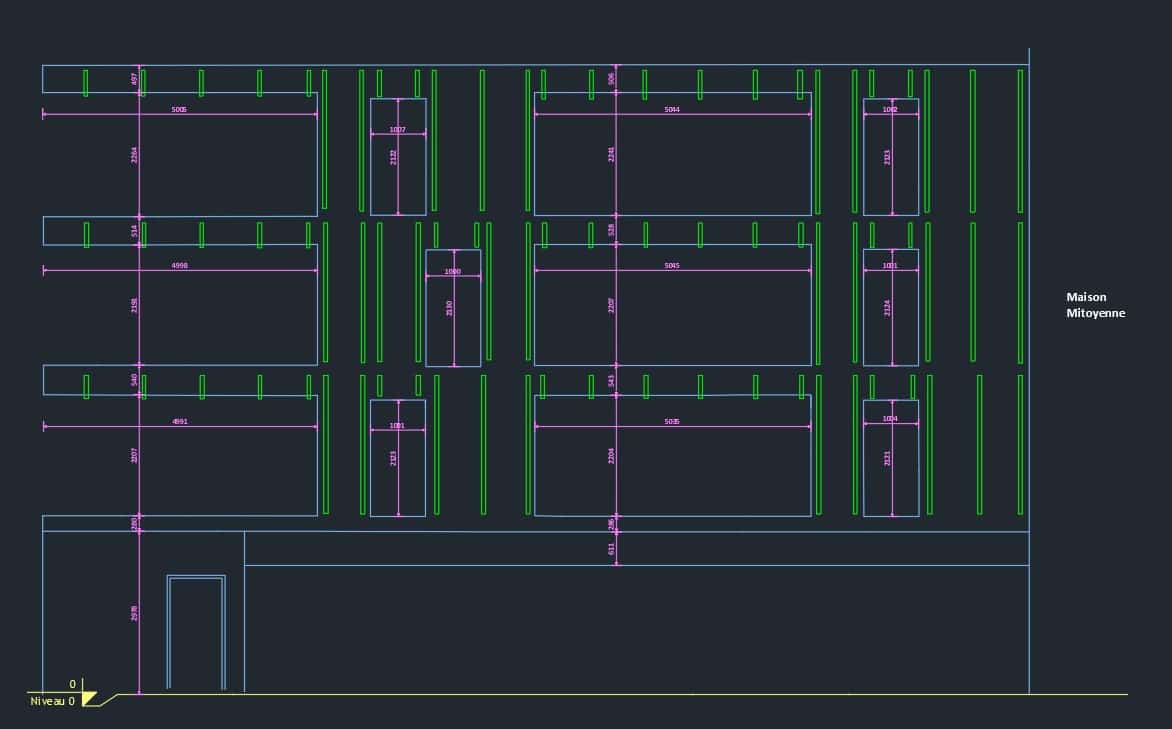Click the "Niveau 0" text label
This screenshot has height=729, width=1172.
52,701
